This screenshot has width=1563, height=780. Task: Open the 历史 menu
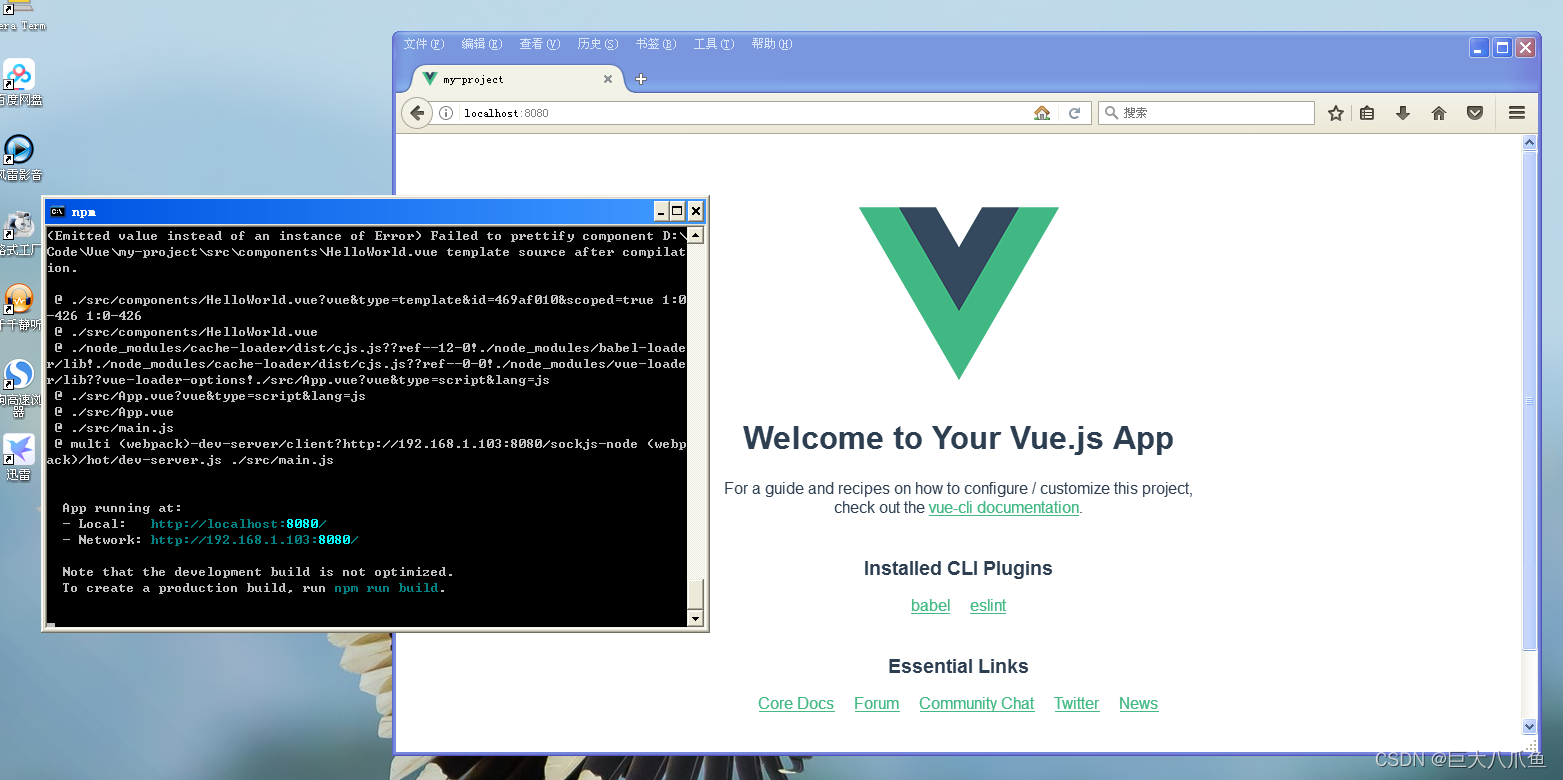[597, 44]
